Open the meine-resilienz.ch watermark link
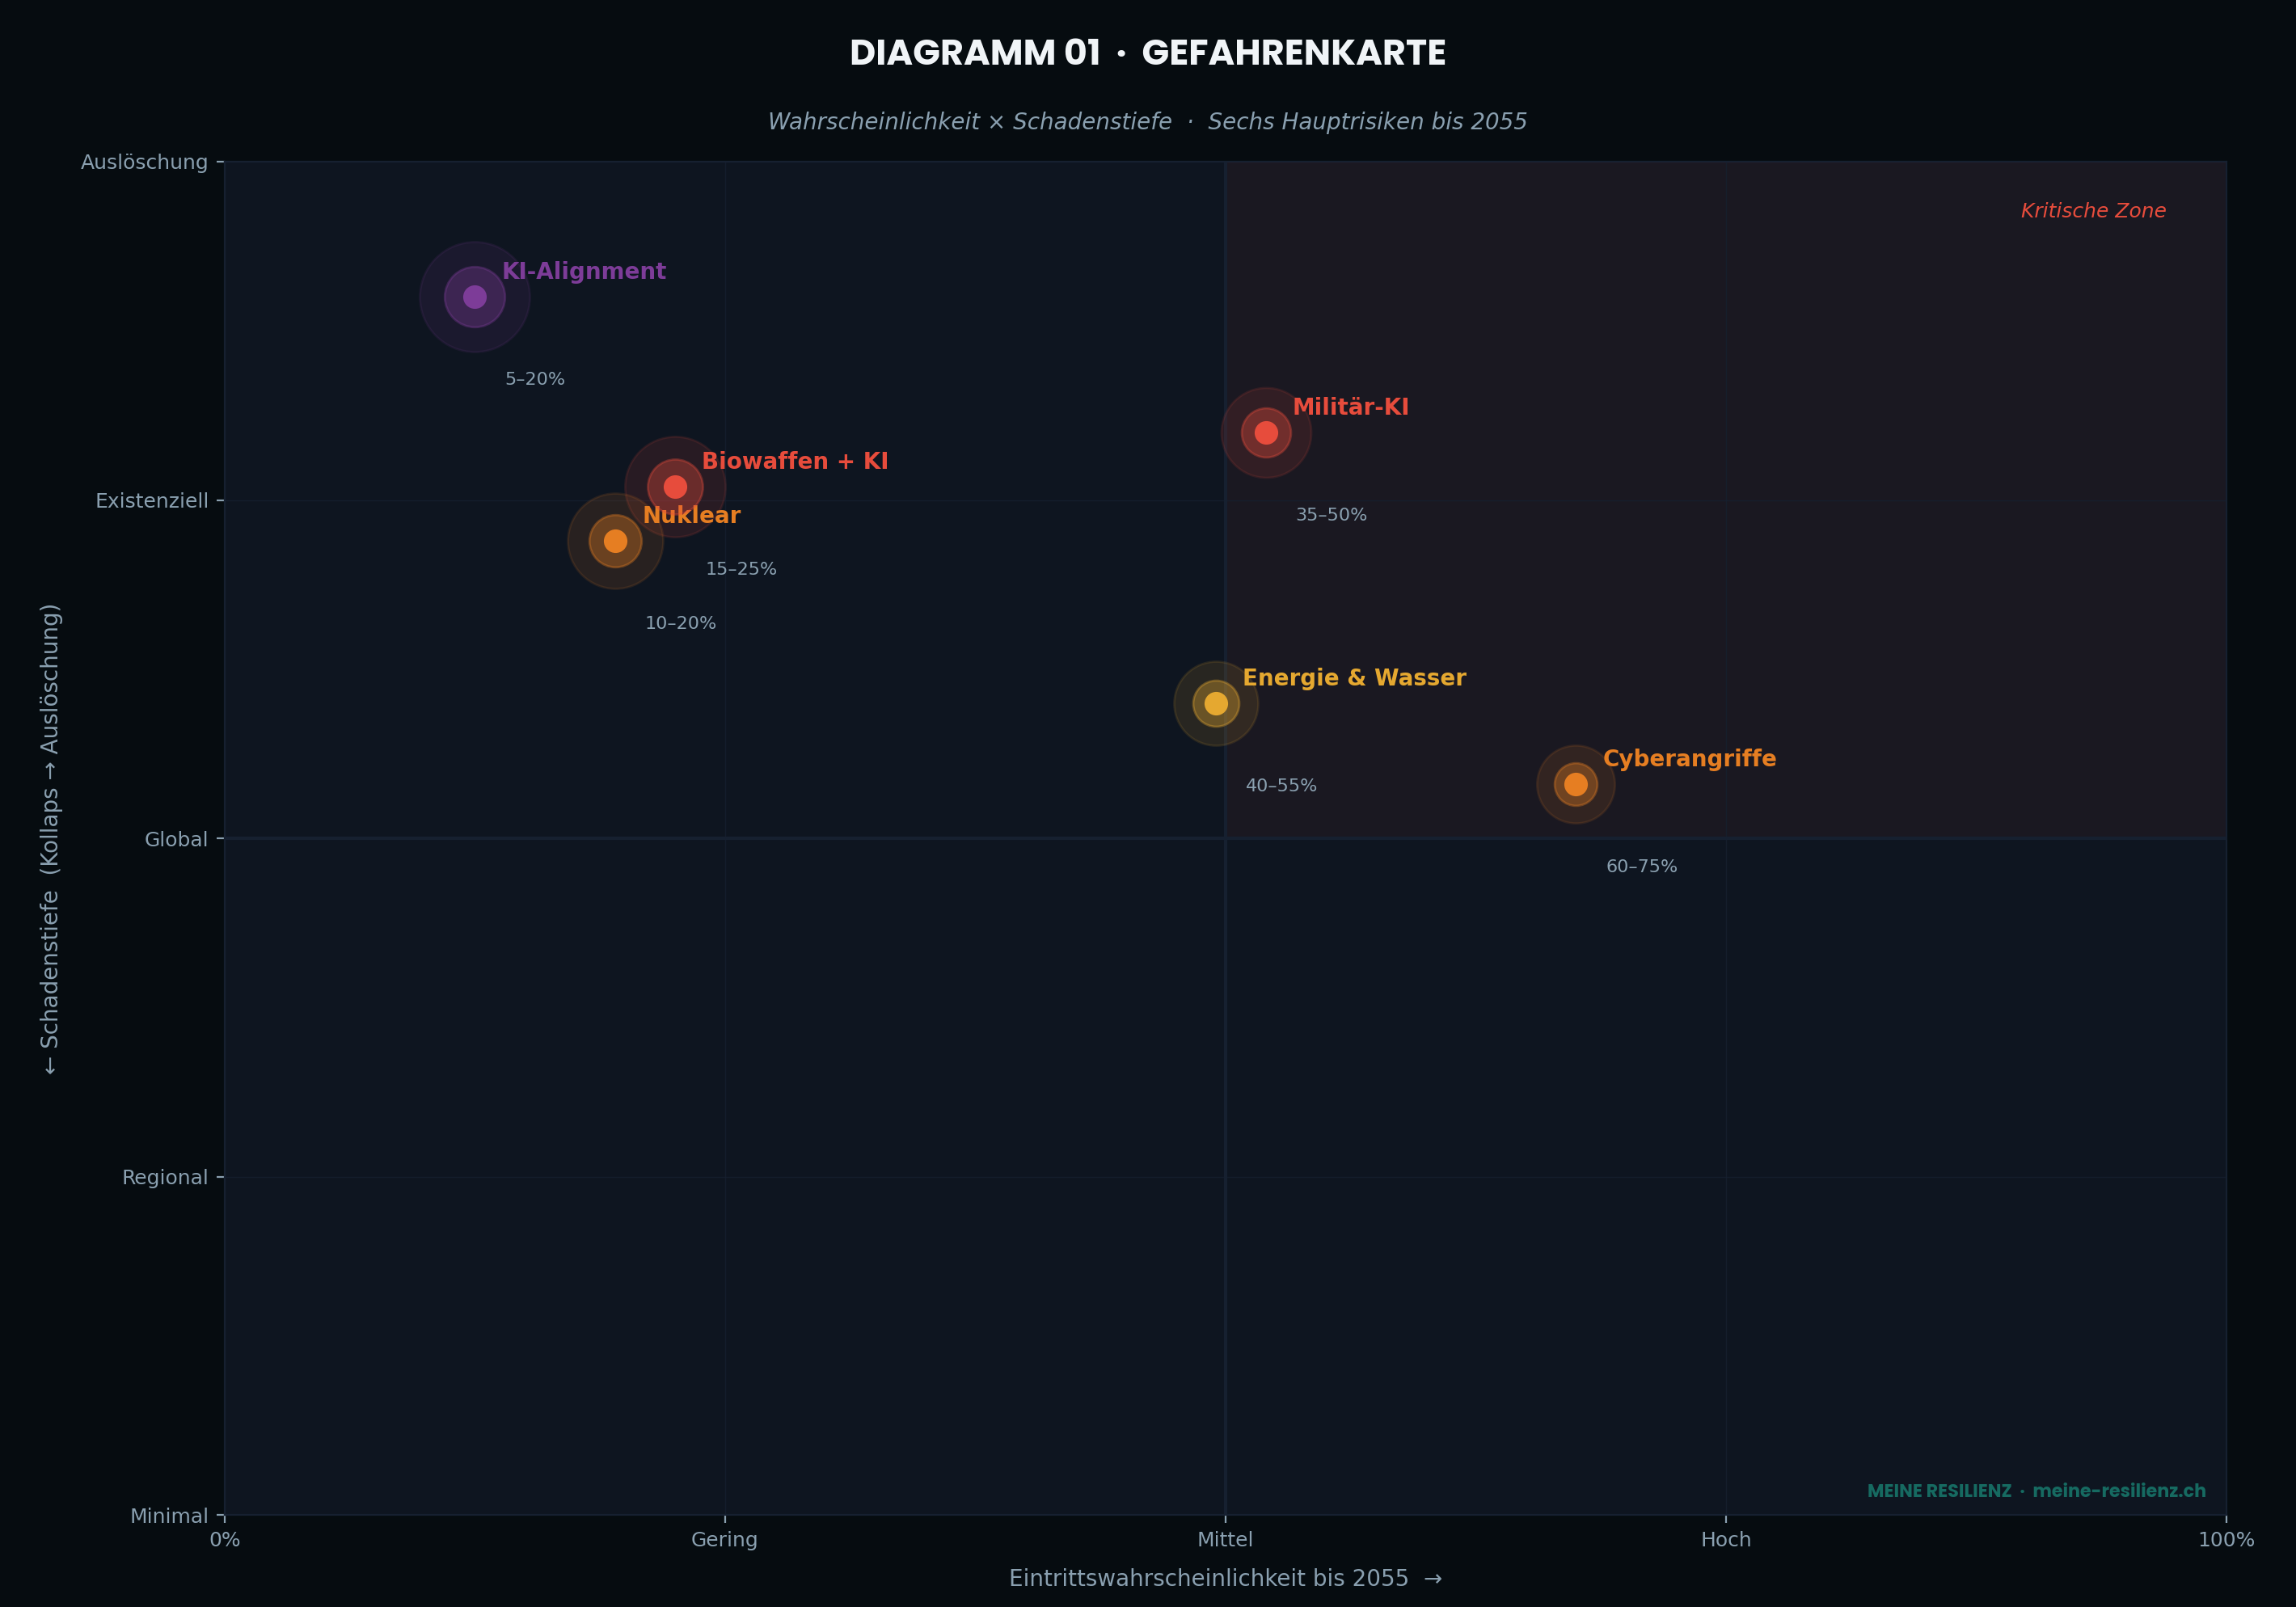2296x1607 pixels. click(2118, 1491)
